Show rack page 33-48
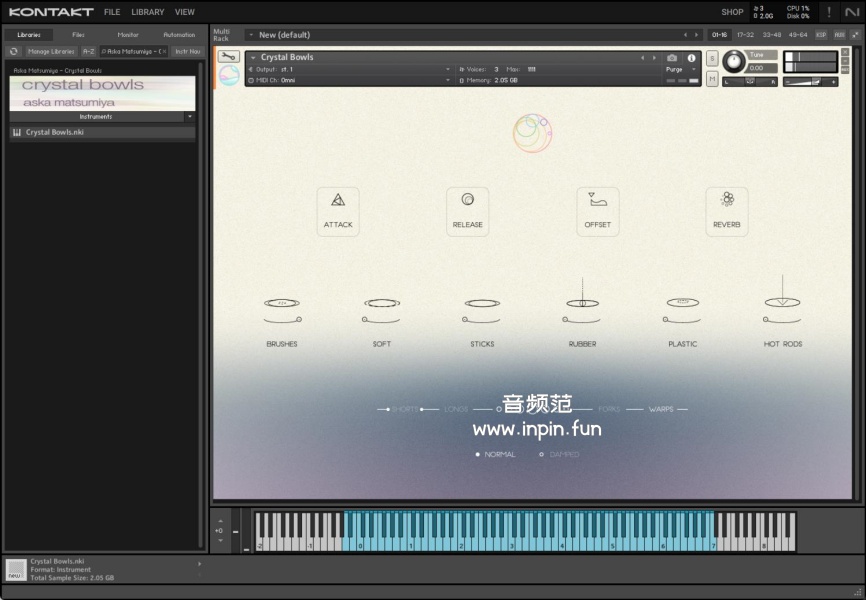Viewport: 866px width, 600px height. 772,35
